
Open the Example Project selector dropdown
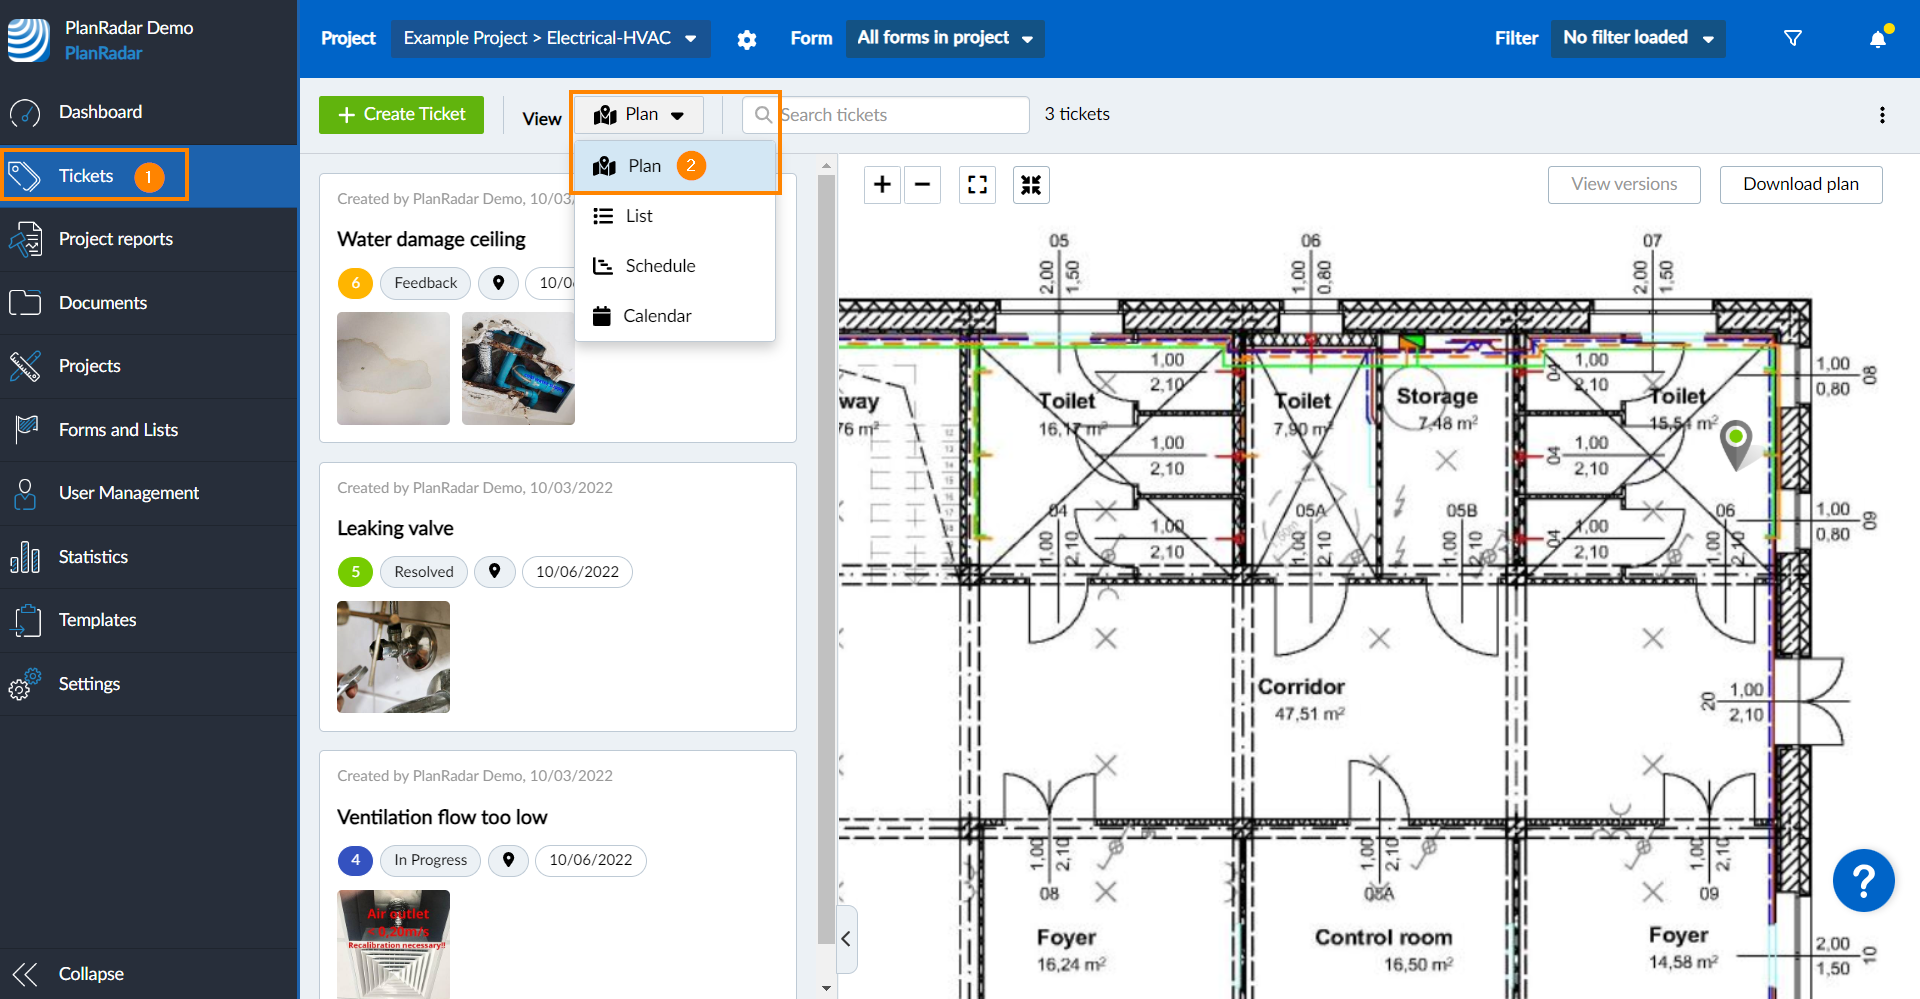pyautogui.click(x=550, y=39)
